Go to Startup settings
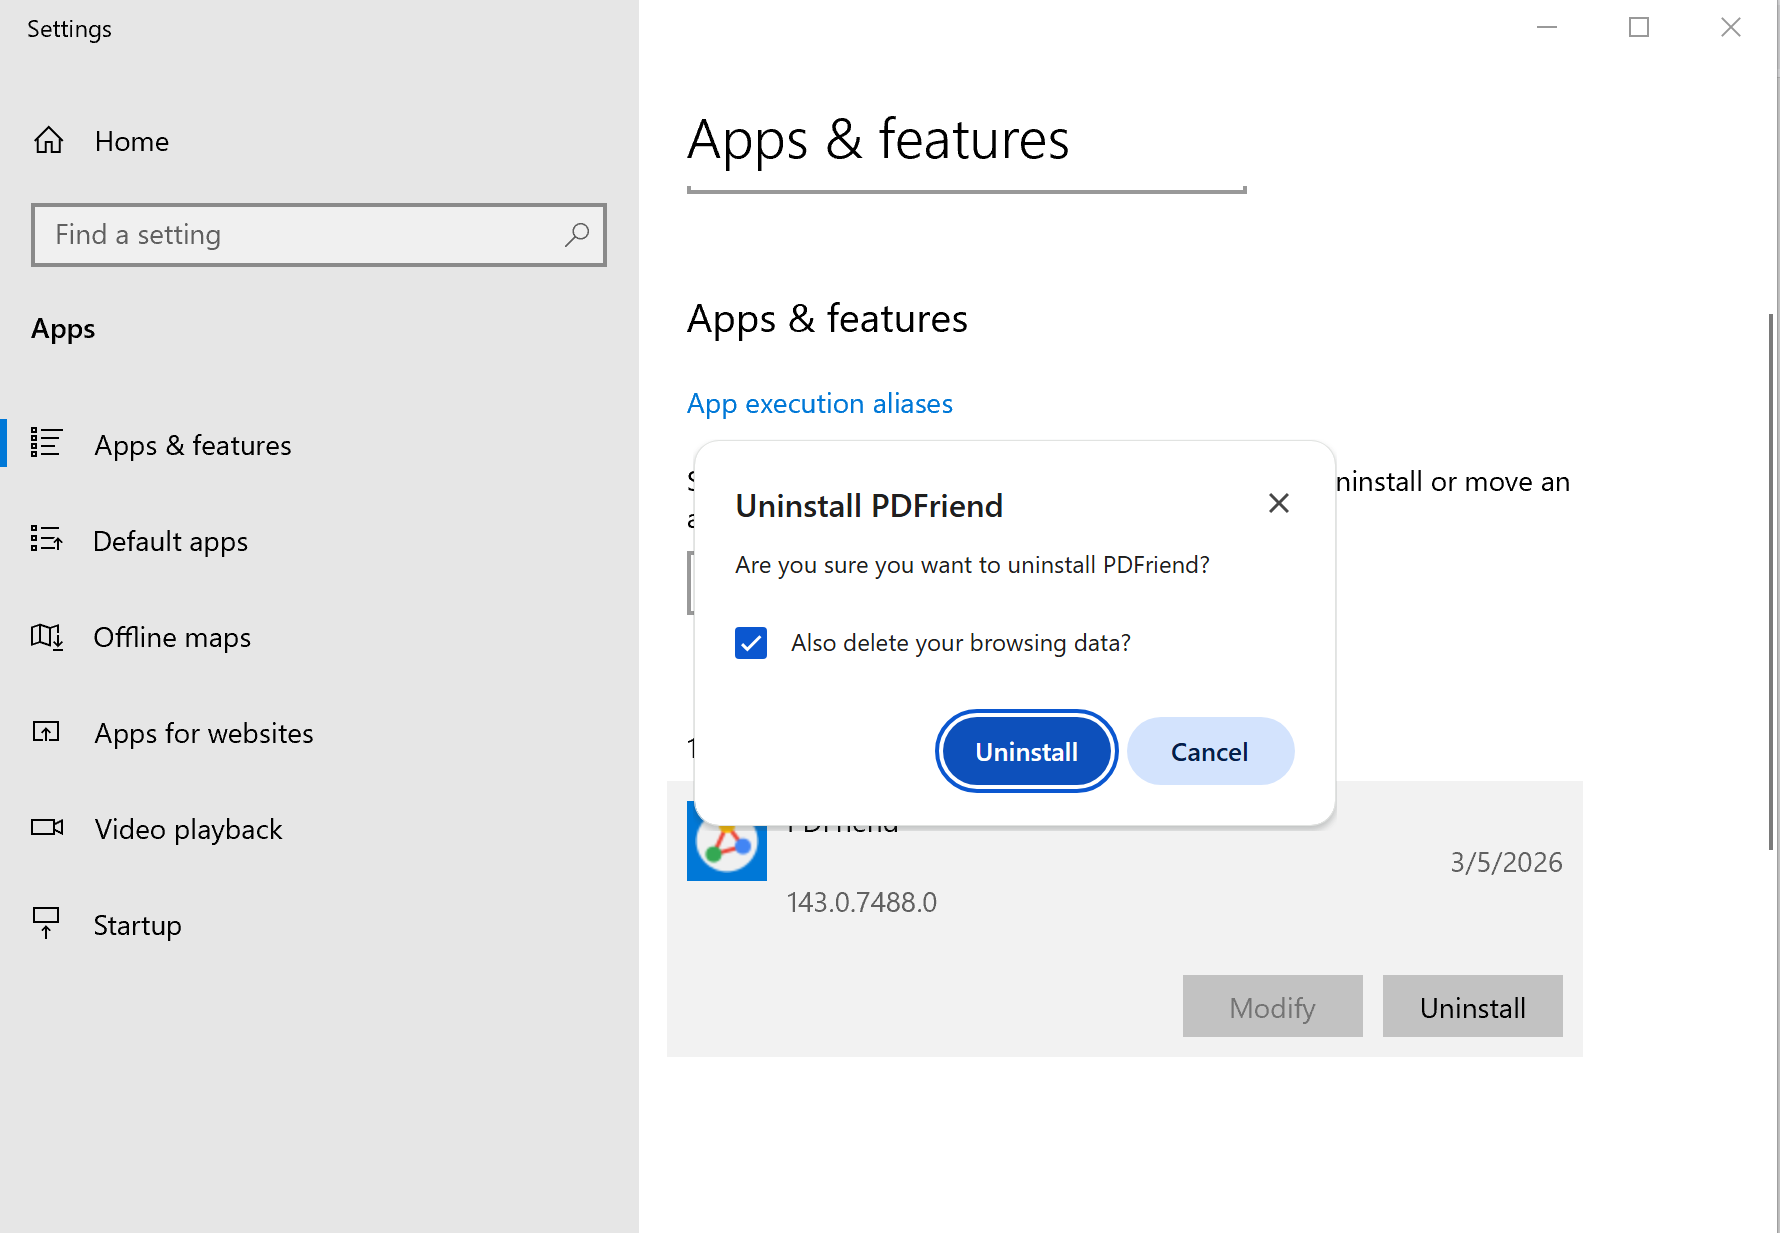This screenshot has height=1233, width=1780. click(x=137, y=924)
